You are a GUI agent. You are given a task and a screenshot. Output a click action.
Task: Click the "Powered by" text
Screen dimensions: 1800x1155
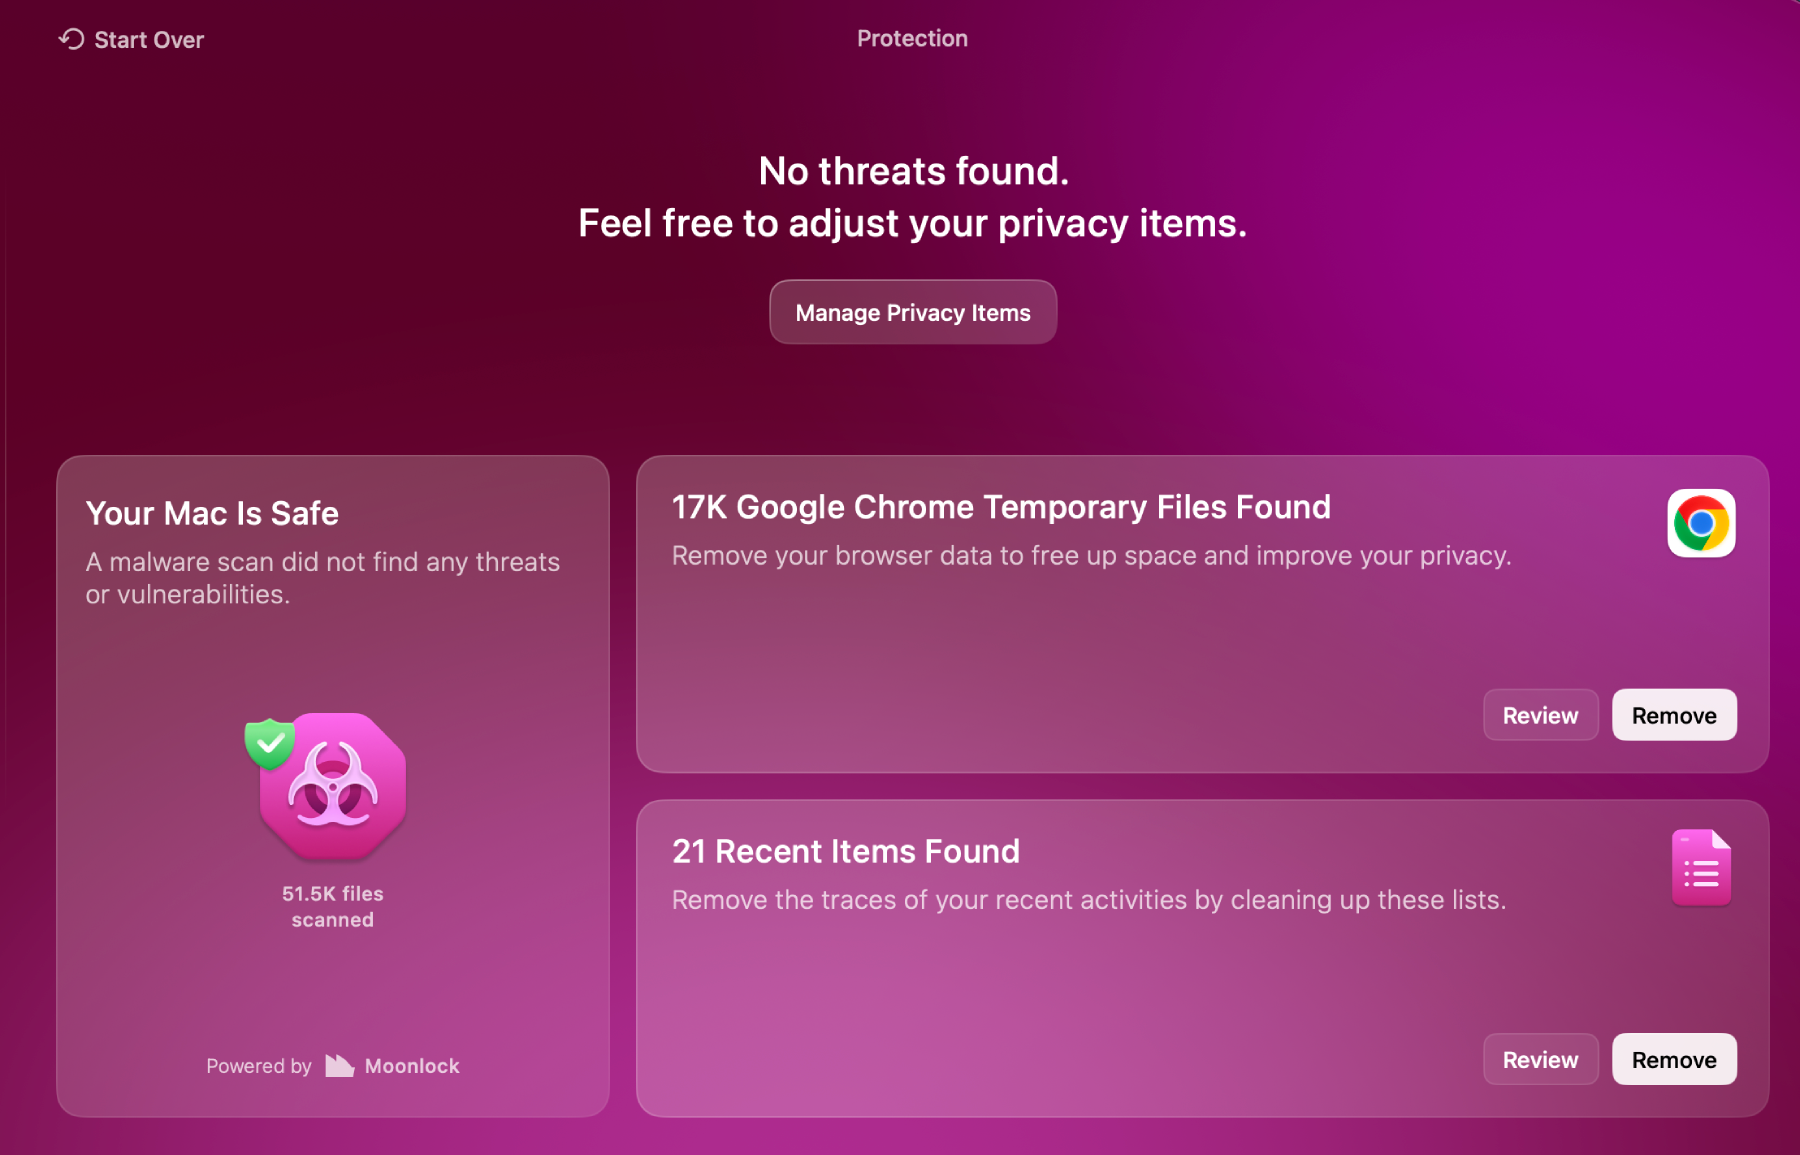coord(259,1066)
